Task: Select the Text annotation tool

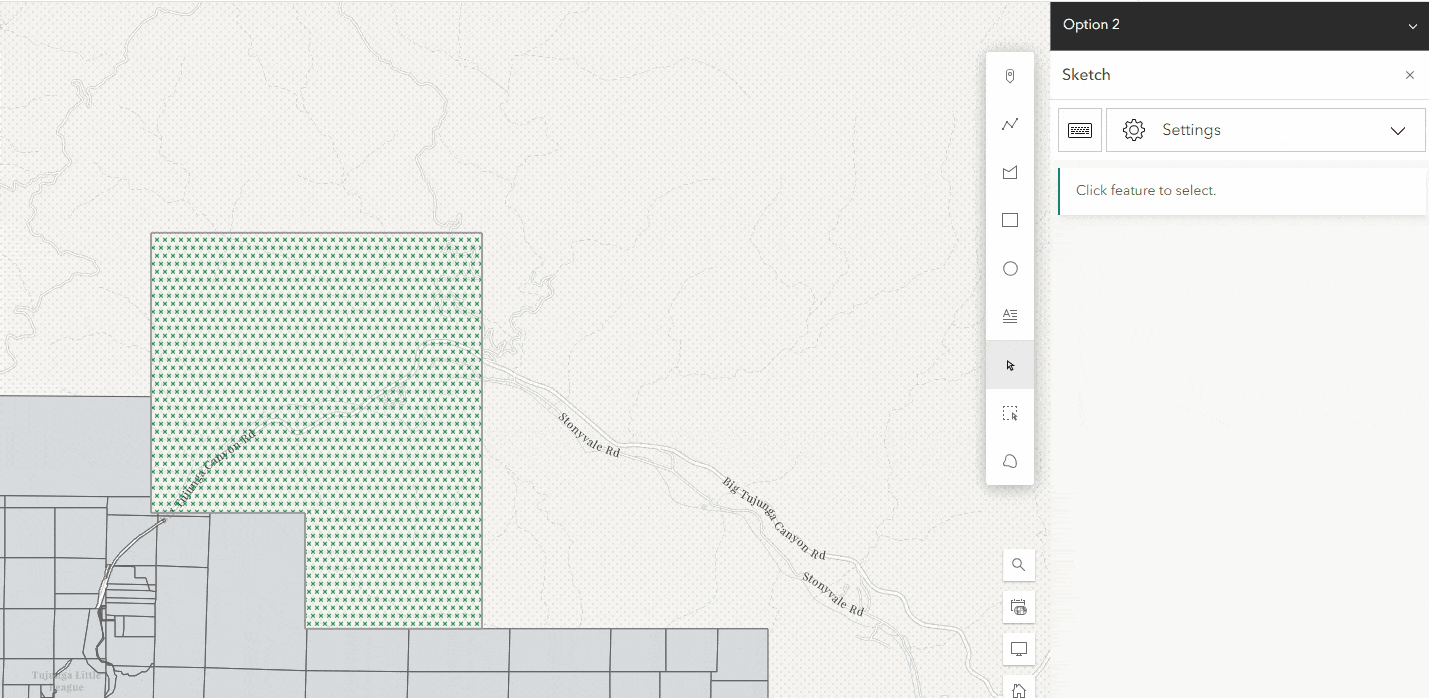Action: (1009, 315)
